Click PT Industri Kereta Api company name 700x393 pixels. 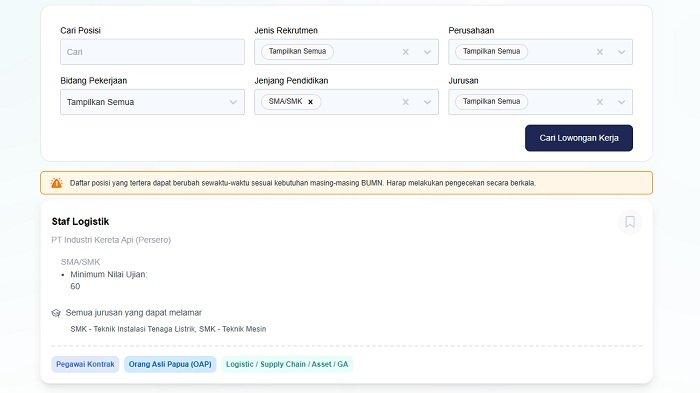pos(111,240)
